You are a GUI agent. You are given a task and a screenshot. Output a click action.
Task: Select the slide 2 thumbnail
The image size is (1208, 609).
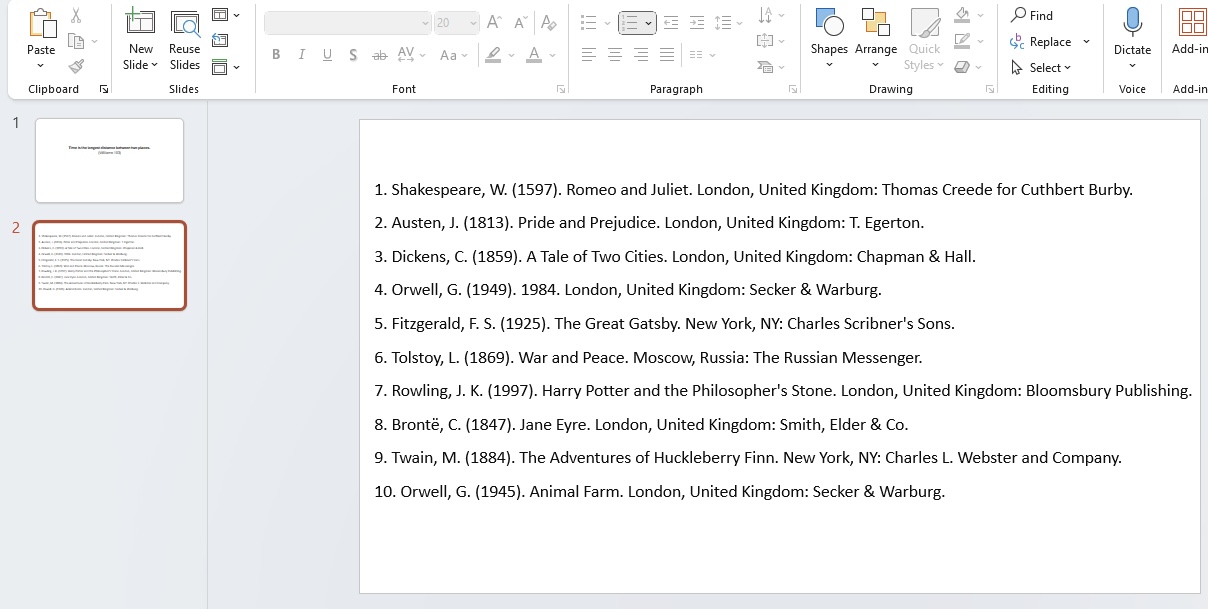tap(109, 265)
